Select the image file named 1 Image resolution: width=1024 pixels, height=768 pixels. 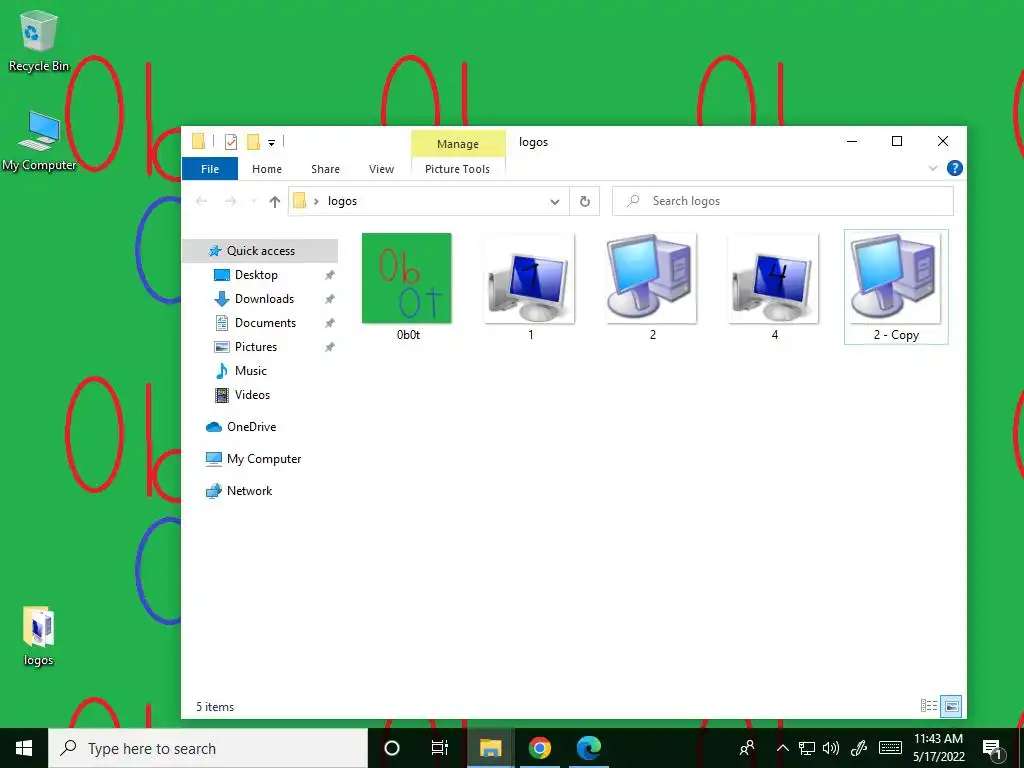(x=530, y=287)
